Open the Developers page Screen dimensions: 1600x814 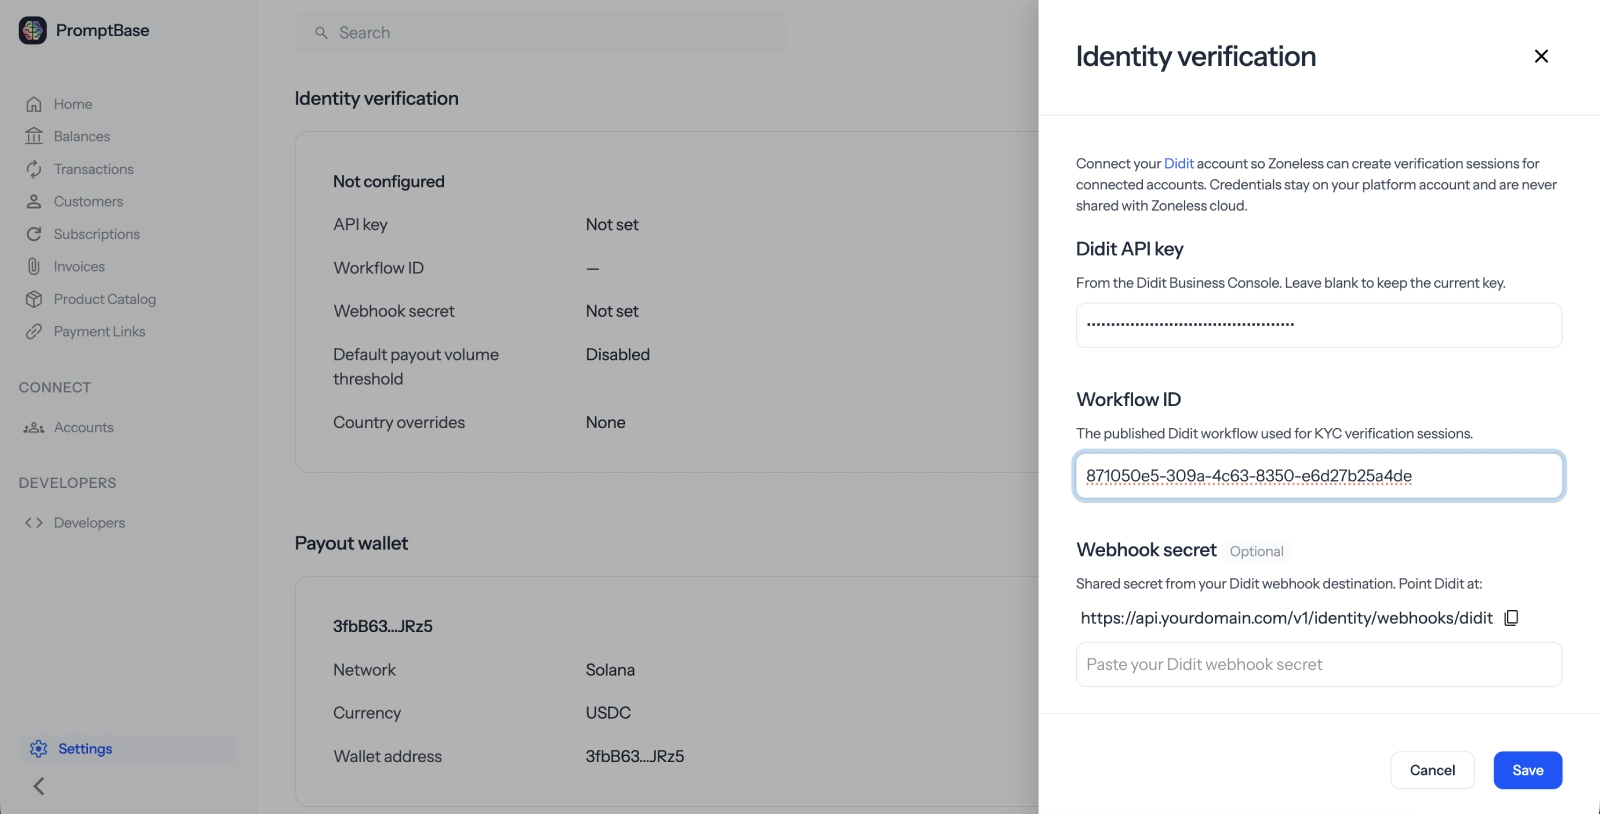[89, 522]
